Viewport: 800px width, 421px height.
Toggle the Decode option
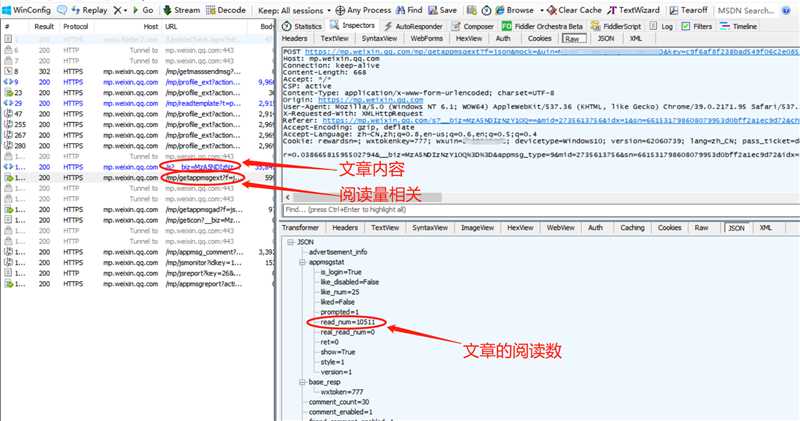[x=226, y=10]
